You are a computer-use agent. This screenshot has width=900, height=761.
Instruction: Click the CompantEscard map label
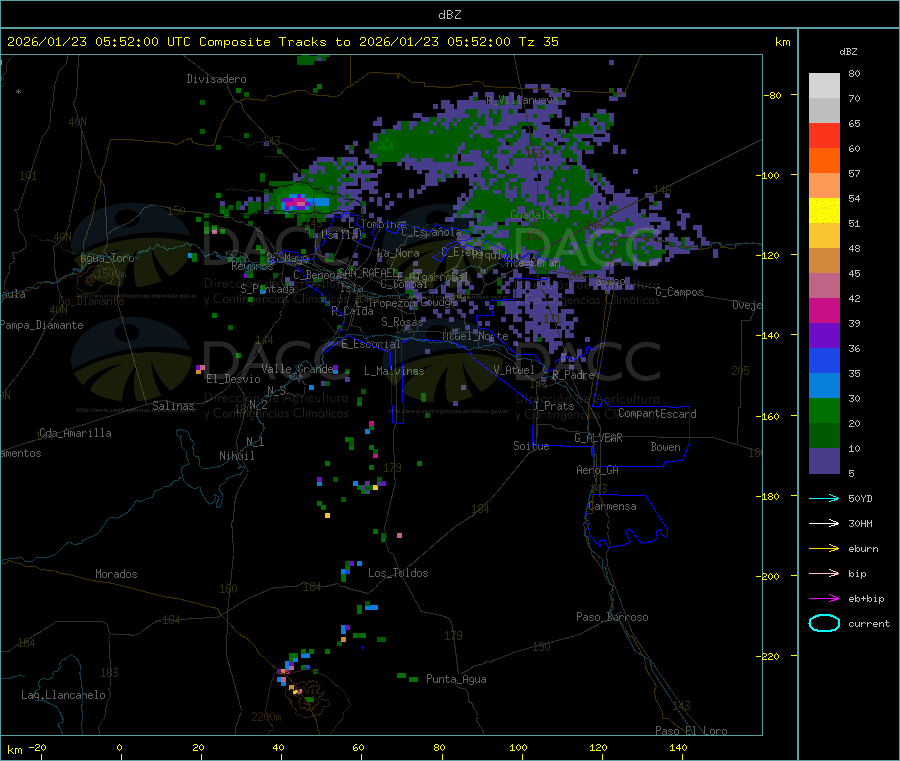[657, 414]
